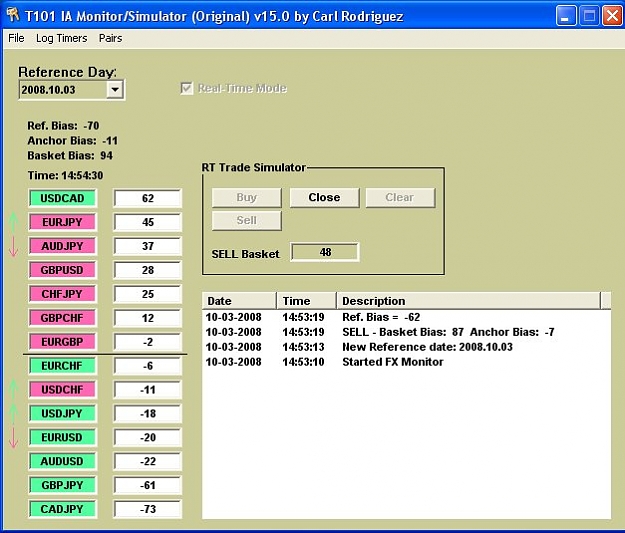Minimize the T101 IA Monitor window
Screen dimensions: 625x533
tap(566, 16)
